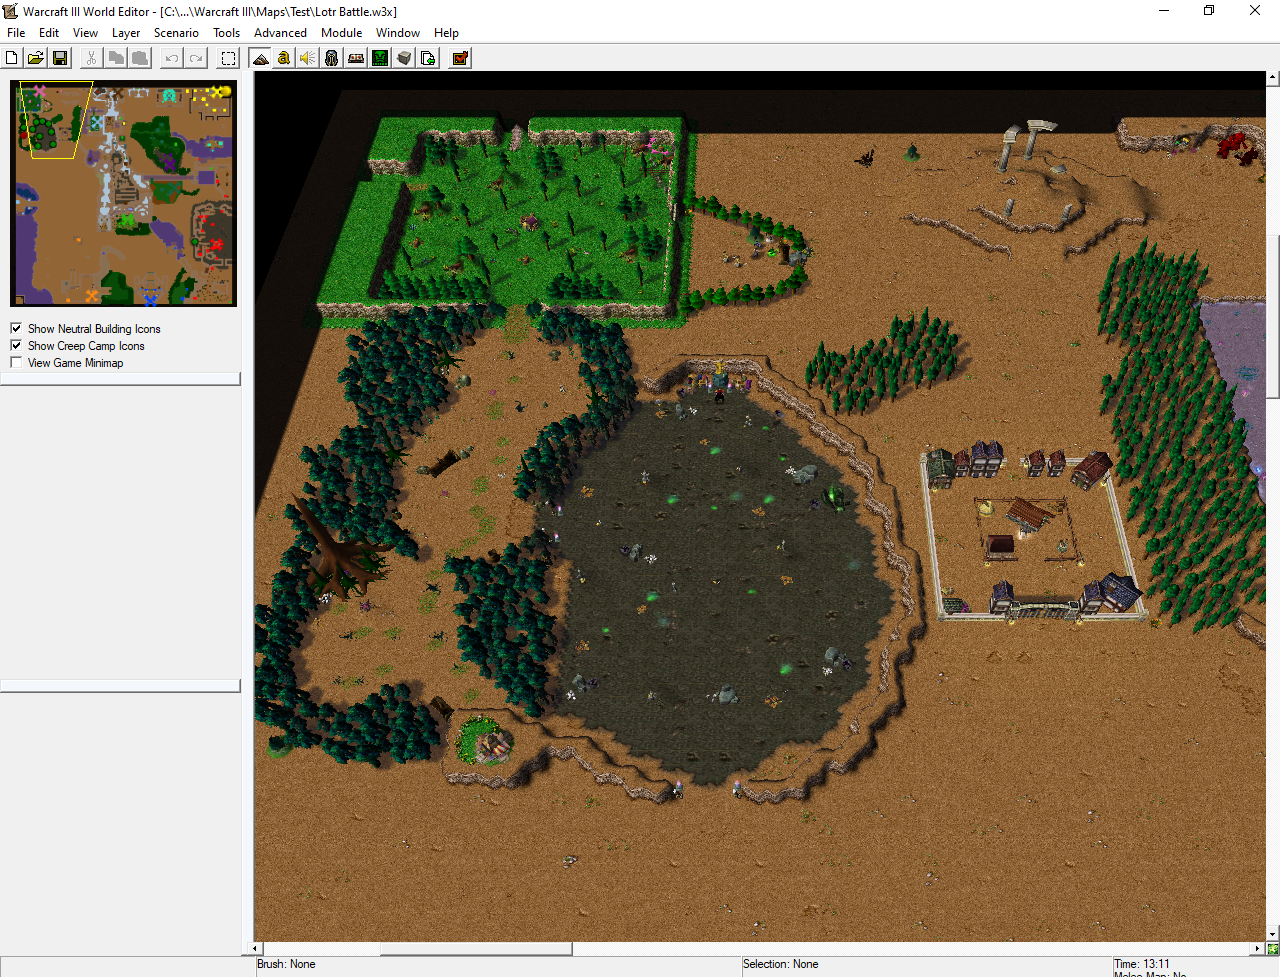
Task: Click the Cut scissors icon
Action: coord(91,58)
